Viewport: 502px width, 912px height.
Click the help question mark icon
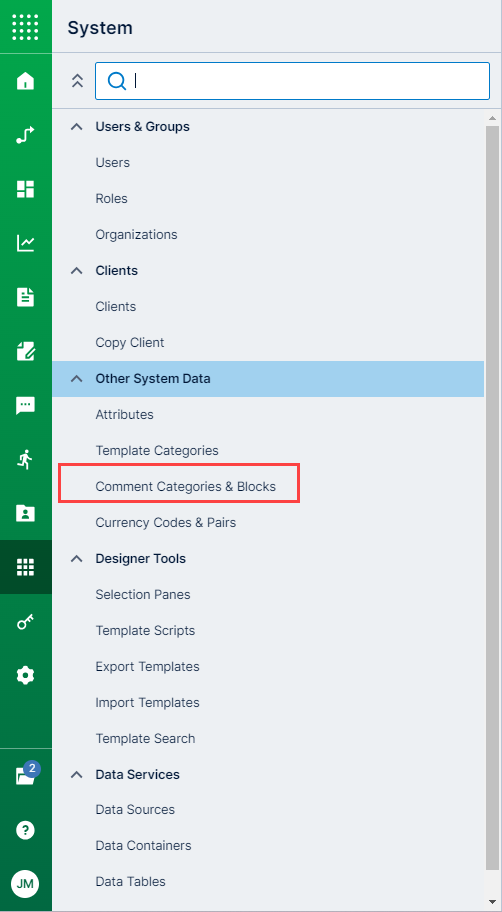point(26,830)
